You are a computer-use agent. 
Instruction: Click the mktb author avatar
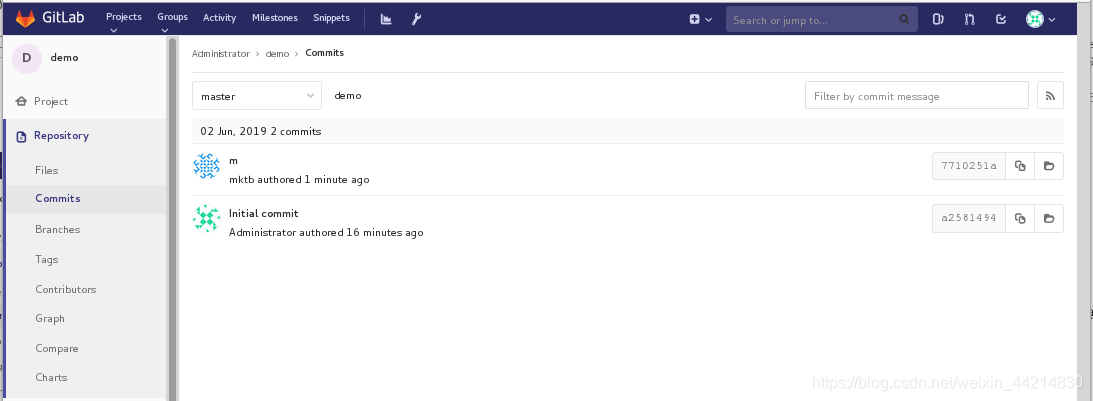tap(206, 166)
